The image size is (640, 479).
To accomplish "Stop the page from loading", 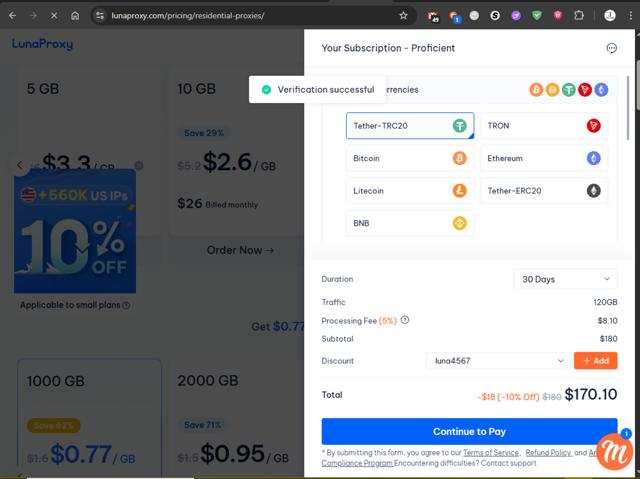I will [x=54, y=16].
